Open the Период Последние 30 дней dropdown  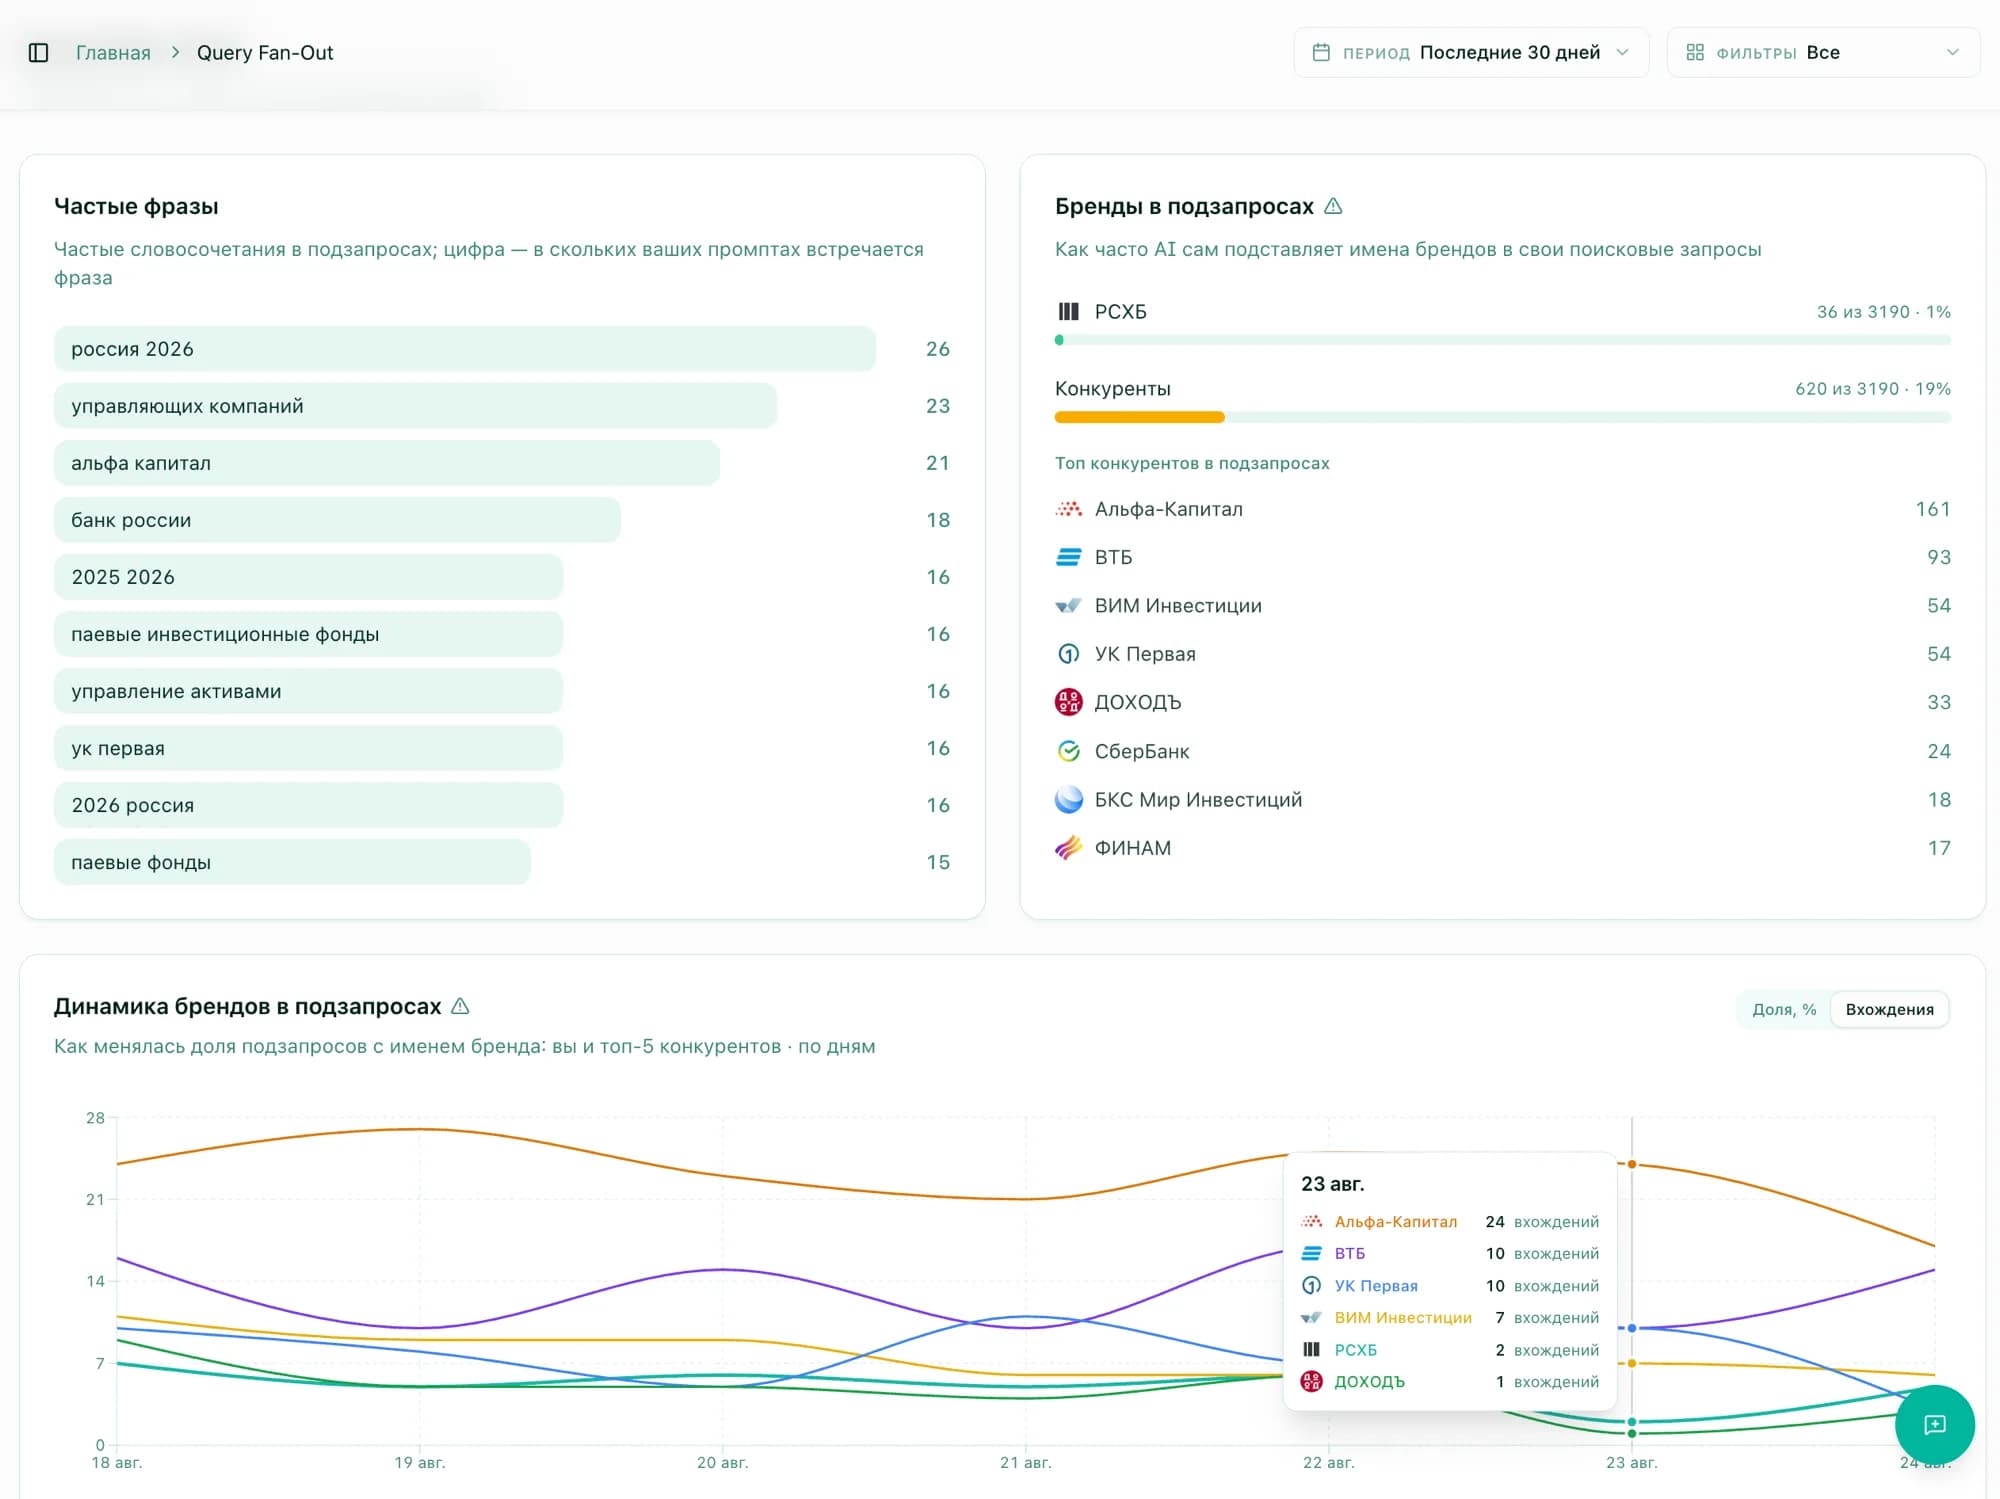(1471, 52)
